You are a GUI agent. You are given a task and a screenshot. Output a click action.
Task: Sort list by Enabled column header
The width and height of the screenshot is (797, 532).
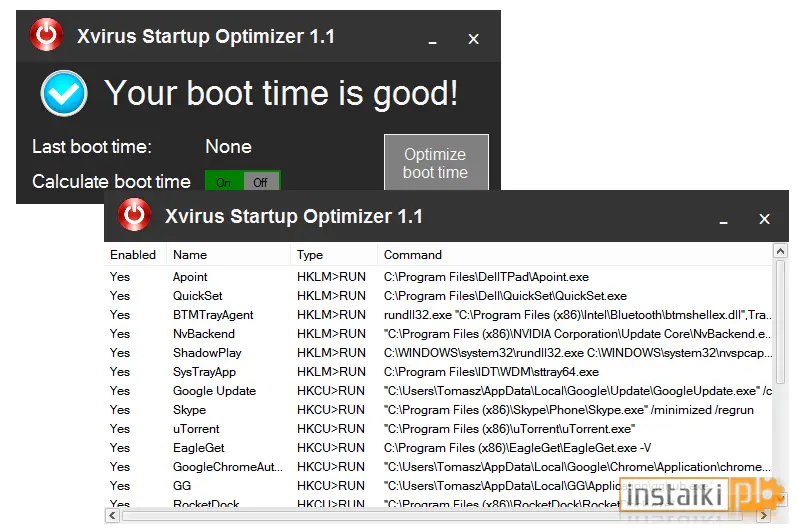click(133, 255)
